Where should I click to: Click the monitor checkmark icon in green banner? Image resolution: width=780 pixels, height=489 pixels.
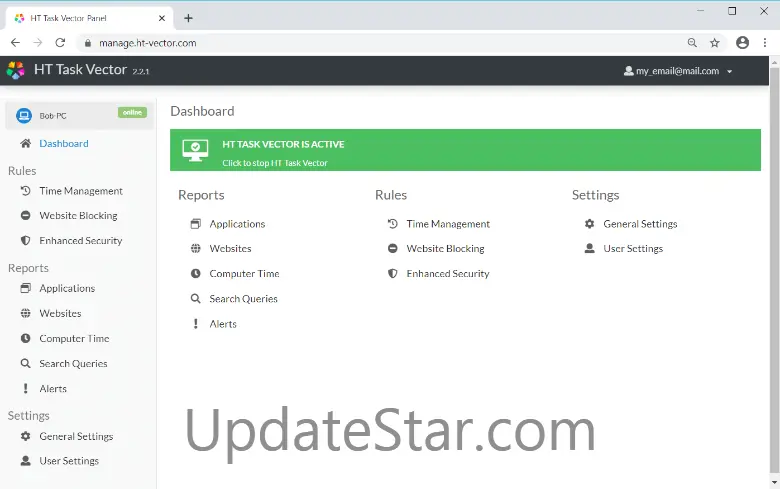195,150
